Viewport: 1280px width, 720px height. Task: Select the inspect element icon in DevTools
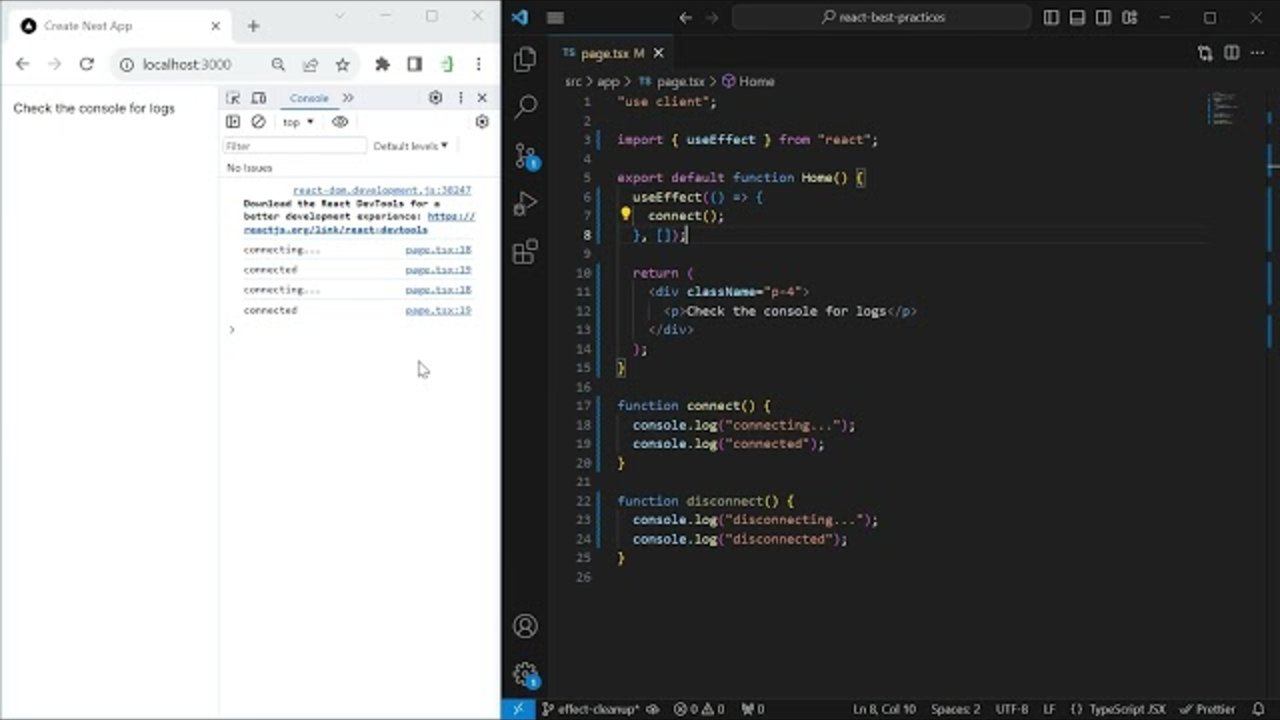[233, 97]
